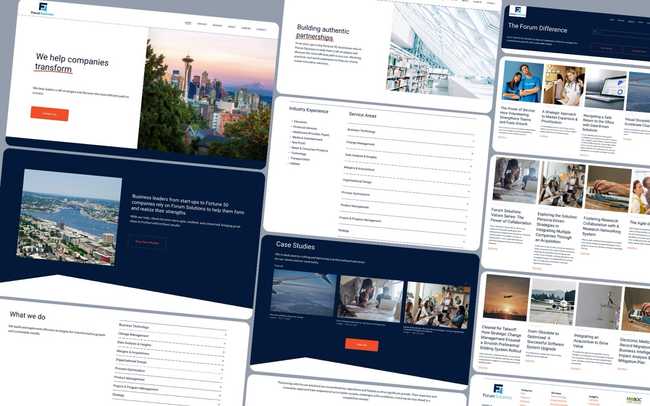Expand Change Management under Service Areas

pyautogui.click(x=410, y=144)
